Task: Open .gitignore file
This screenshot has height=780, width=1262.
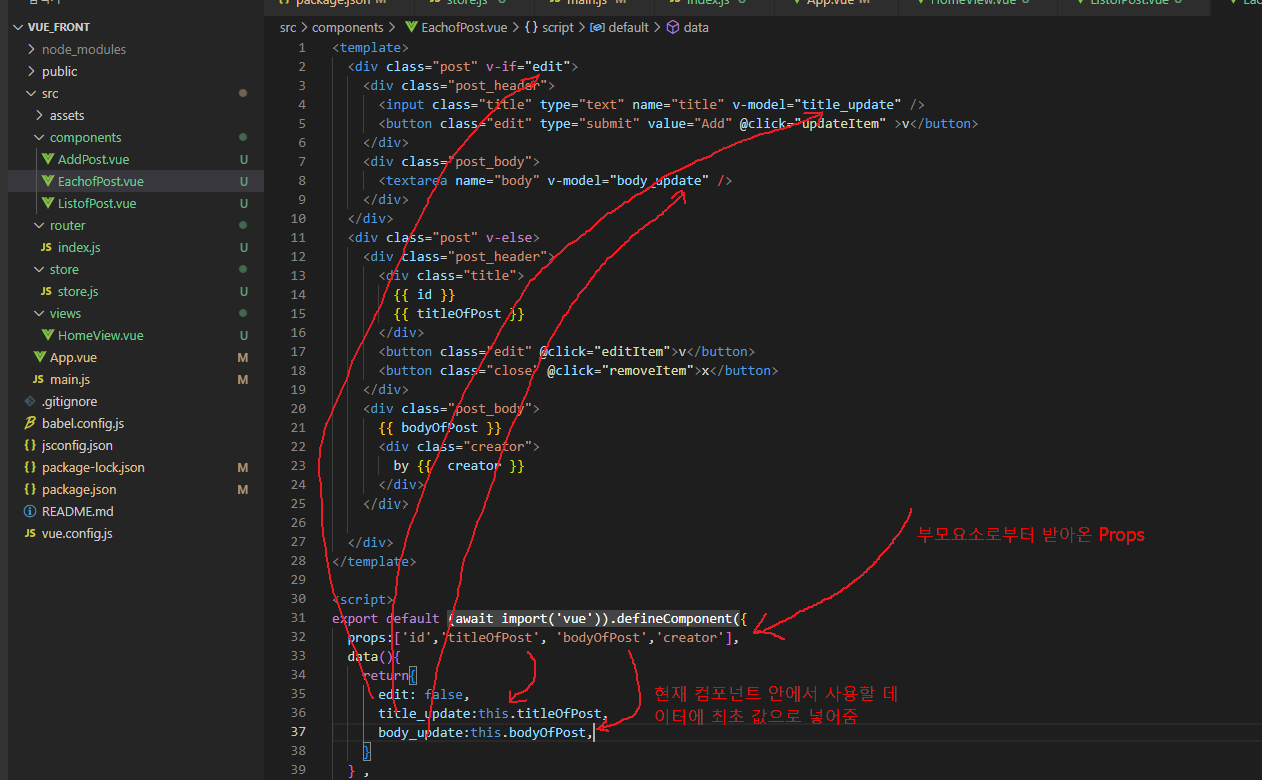Action: pos(70,401)
